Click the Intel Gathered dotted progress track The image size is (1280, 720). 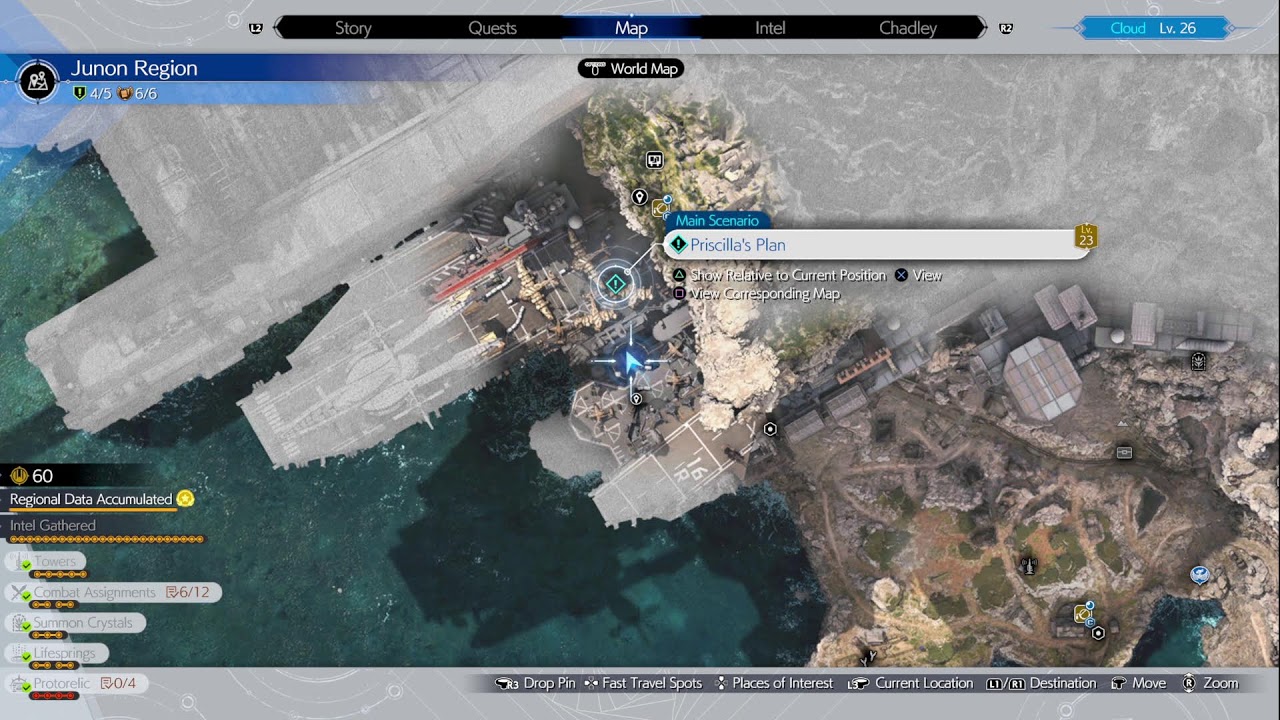[107, 540]
